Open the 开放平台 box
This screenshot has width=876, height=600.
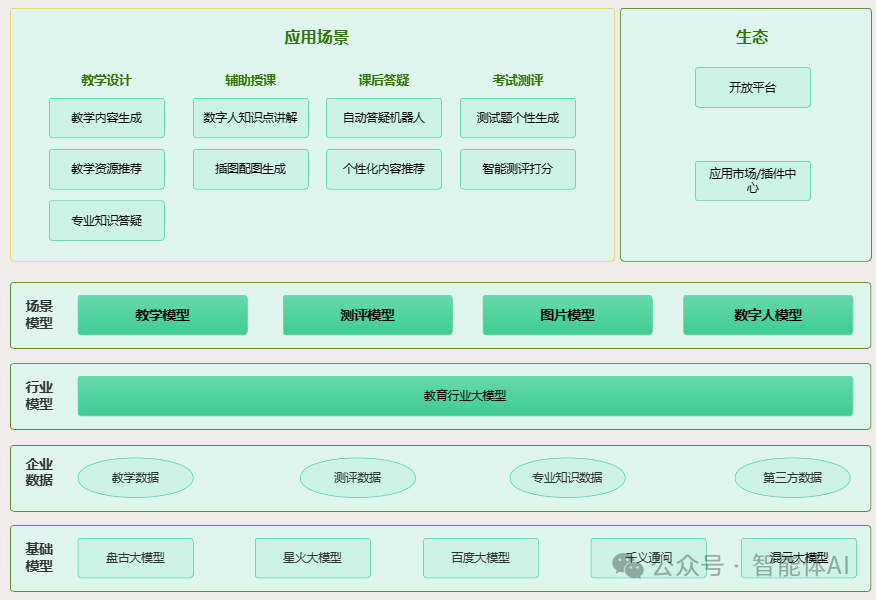click(x=752, y=87)
